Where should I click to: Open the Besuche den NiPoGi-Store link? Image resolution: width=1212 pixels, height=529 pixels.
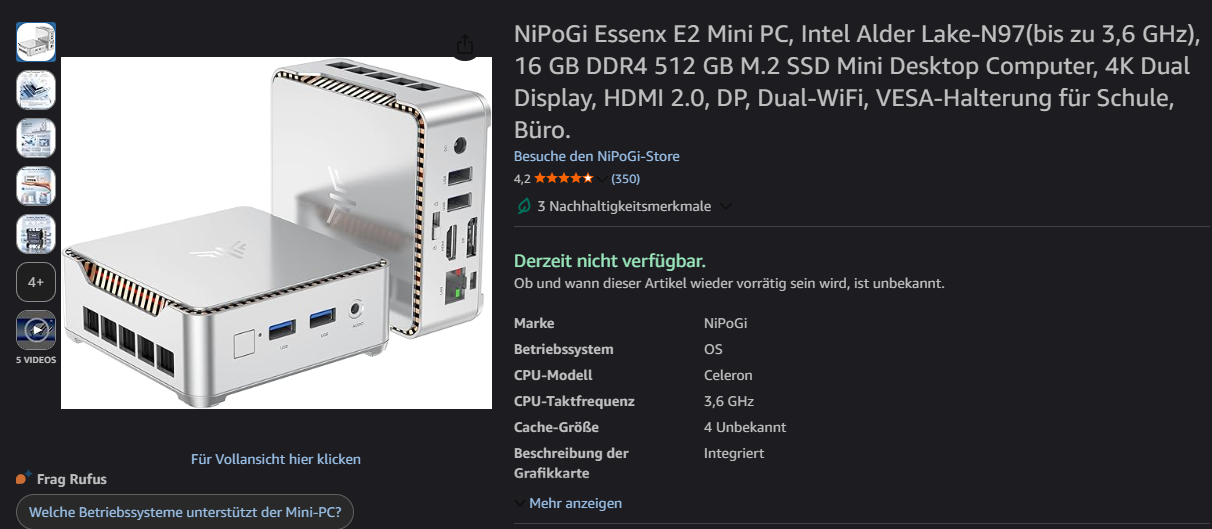[x=597, y=156]
